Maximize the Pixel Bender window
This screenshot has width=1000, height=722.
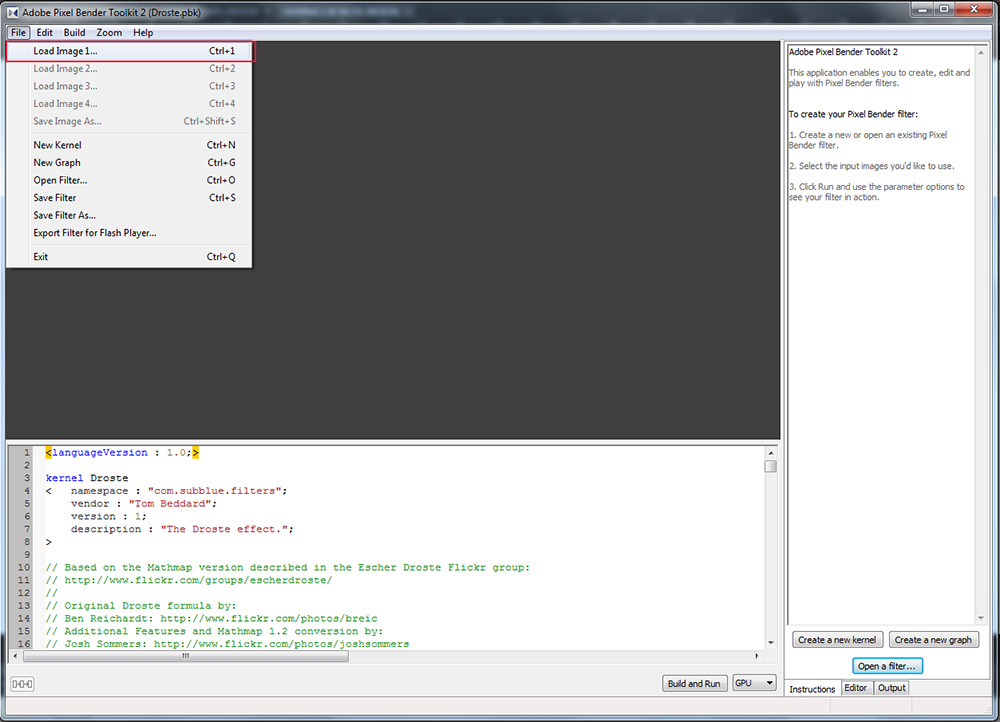pos(944,10)
